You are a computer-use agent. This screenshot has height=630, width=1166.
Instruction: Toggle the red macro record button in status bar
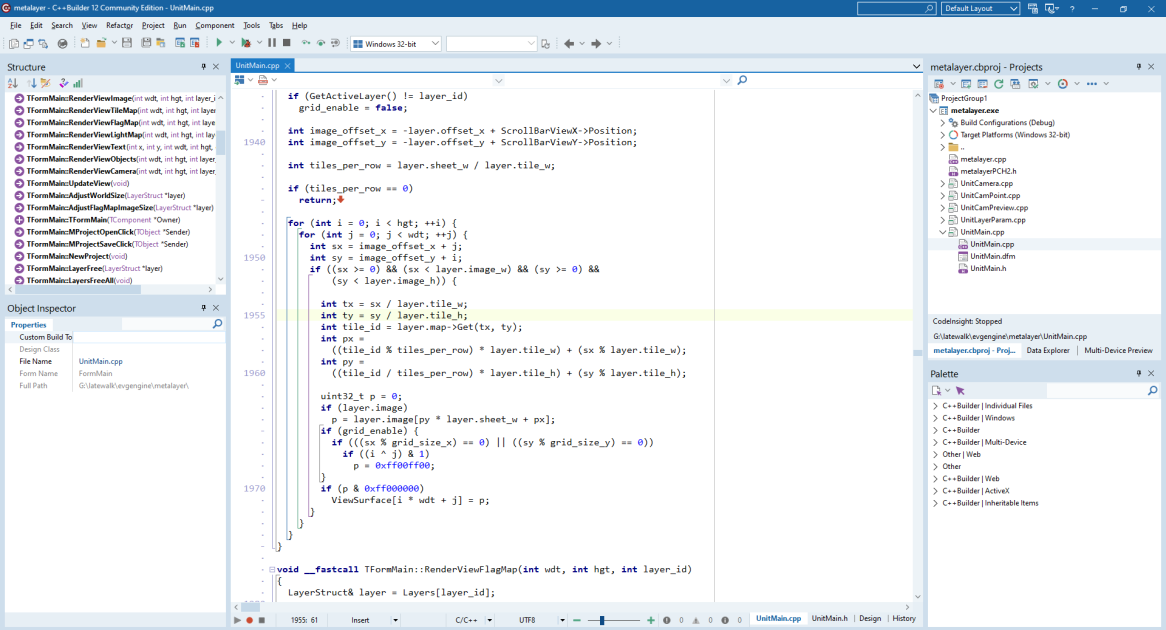coord(250,620)
